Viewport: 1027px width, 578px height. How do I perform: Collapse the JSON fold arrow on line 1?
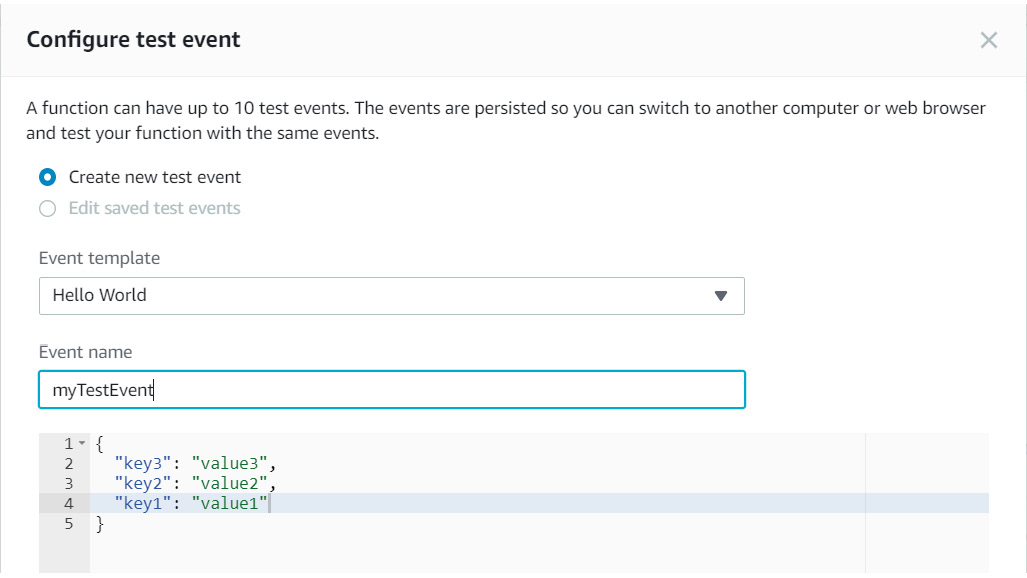(x=82, y=443)
